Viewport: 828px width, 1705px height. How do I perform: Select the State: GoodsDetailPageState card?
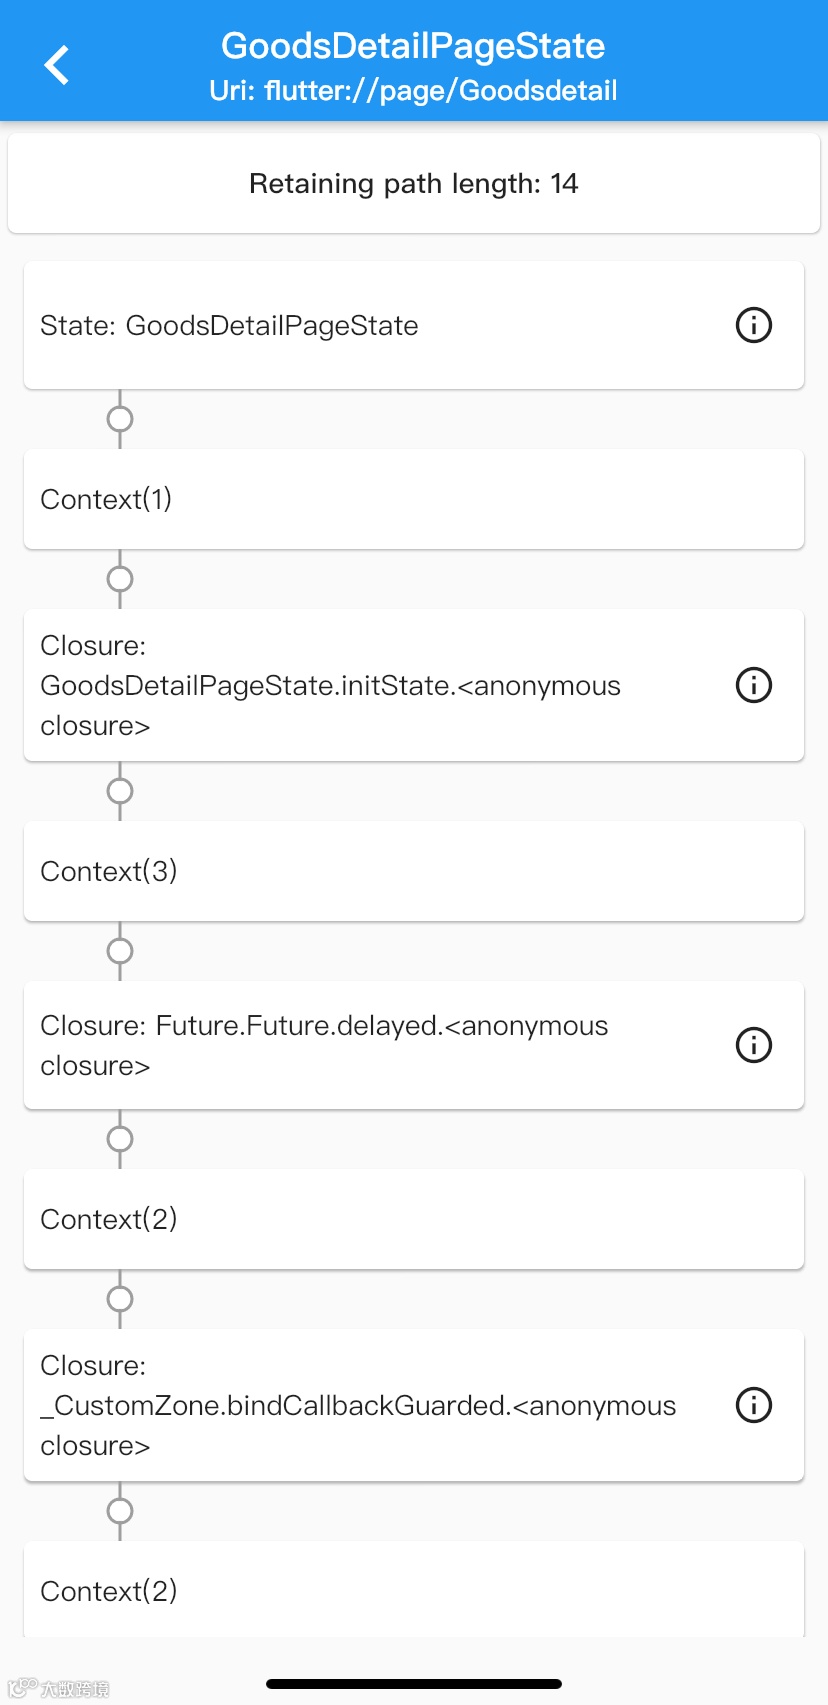(x=380, y=325)
